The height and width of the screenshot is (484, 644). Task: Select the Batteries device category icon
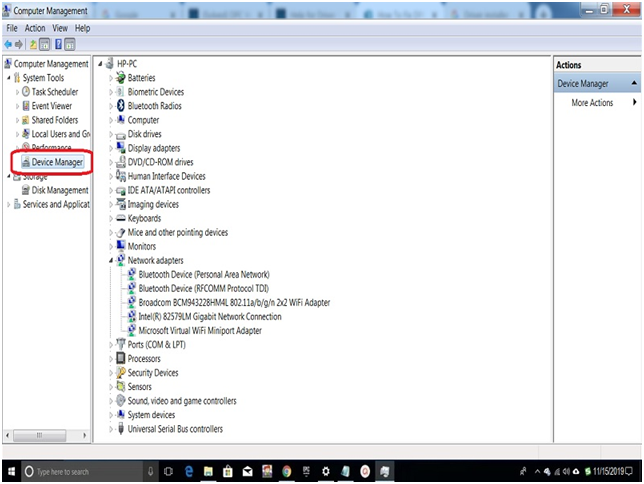pos(120,77)
